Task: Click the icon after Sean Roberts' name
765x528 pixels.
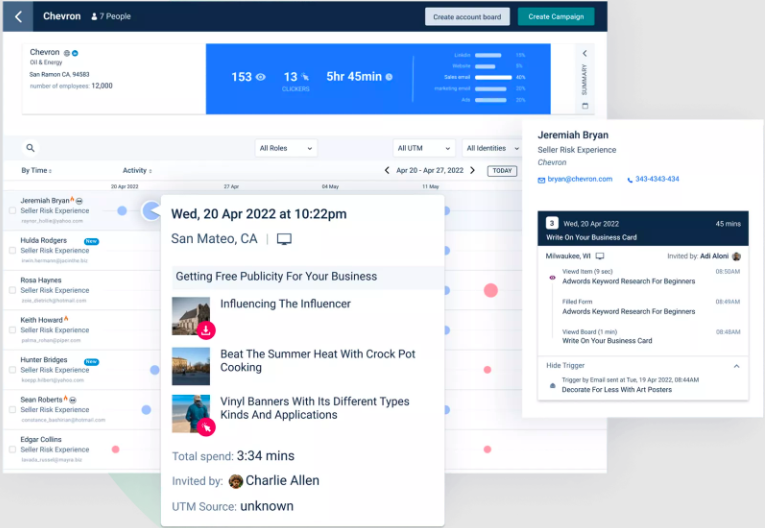Action: (73, 400)
